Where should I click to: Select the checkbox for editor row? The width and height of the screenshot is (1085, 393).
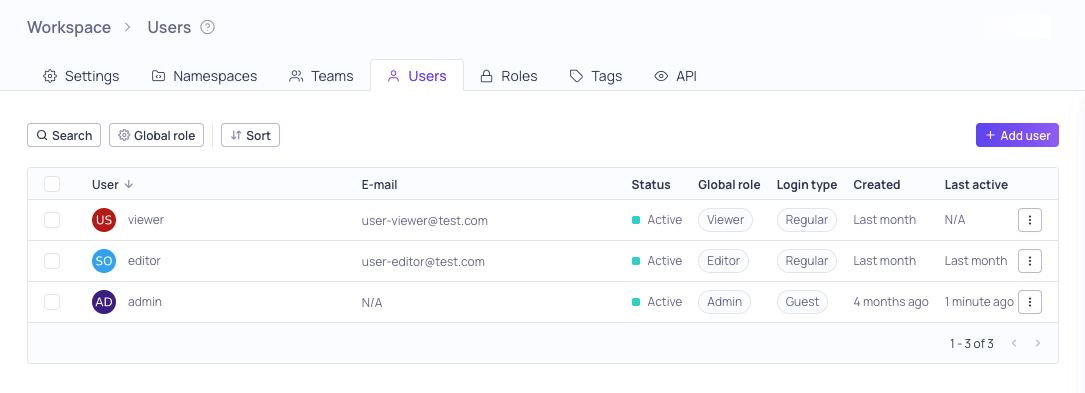point(52,261)
